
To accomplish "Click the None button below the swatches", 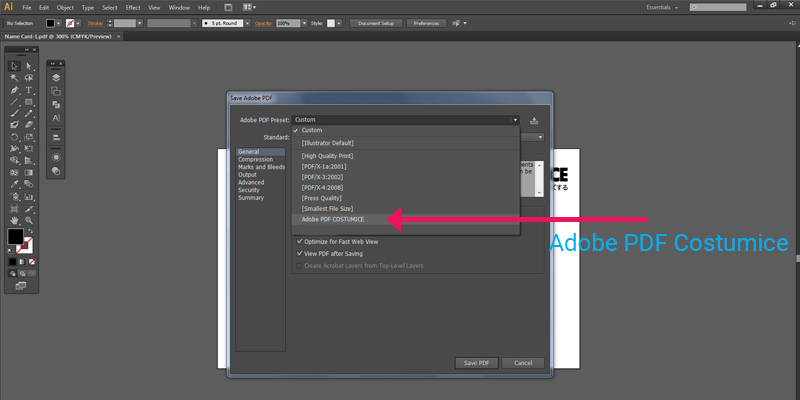I will pos(32,262).
